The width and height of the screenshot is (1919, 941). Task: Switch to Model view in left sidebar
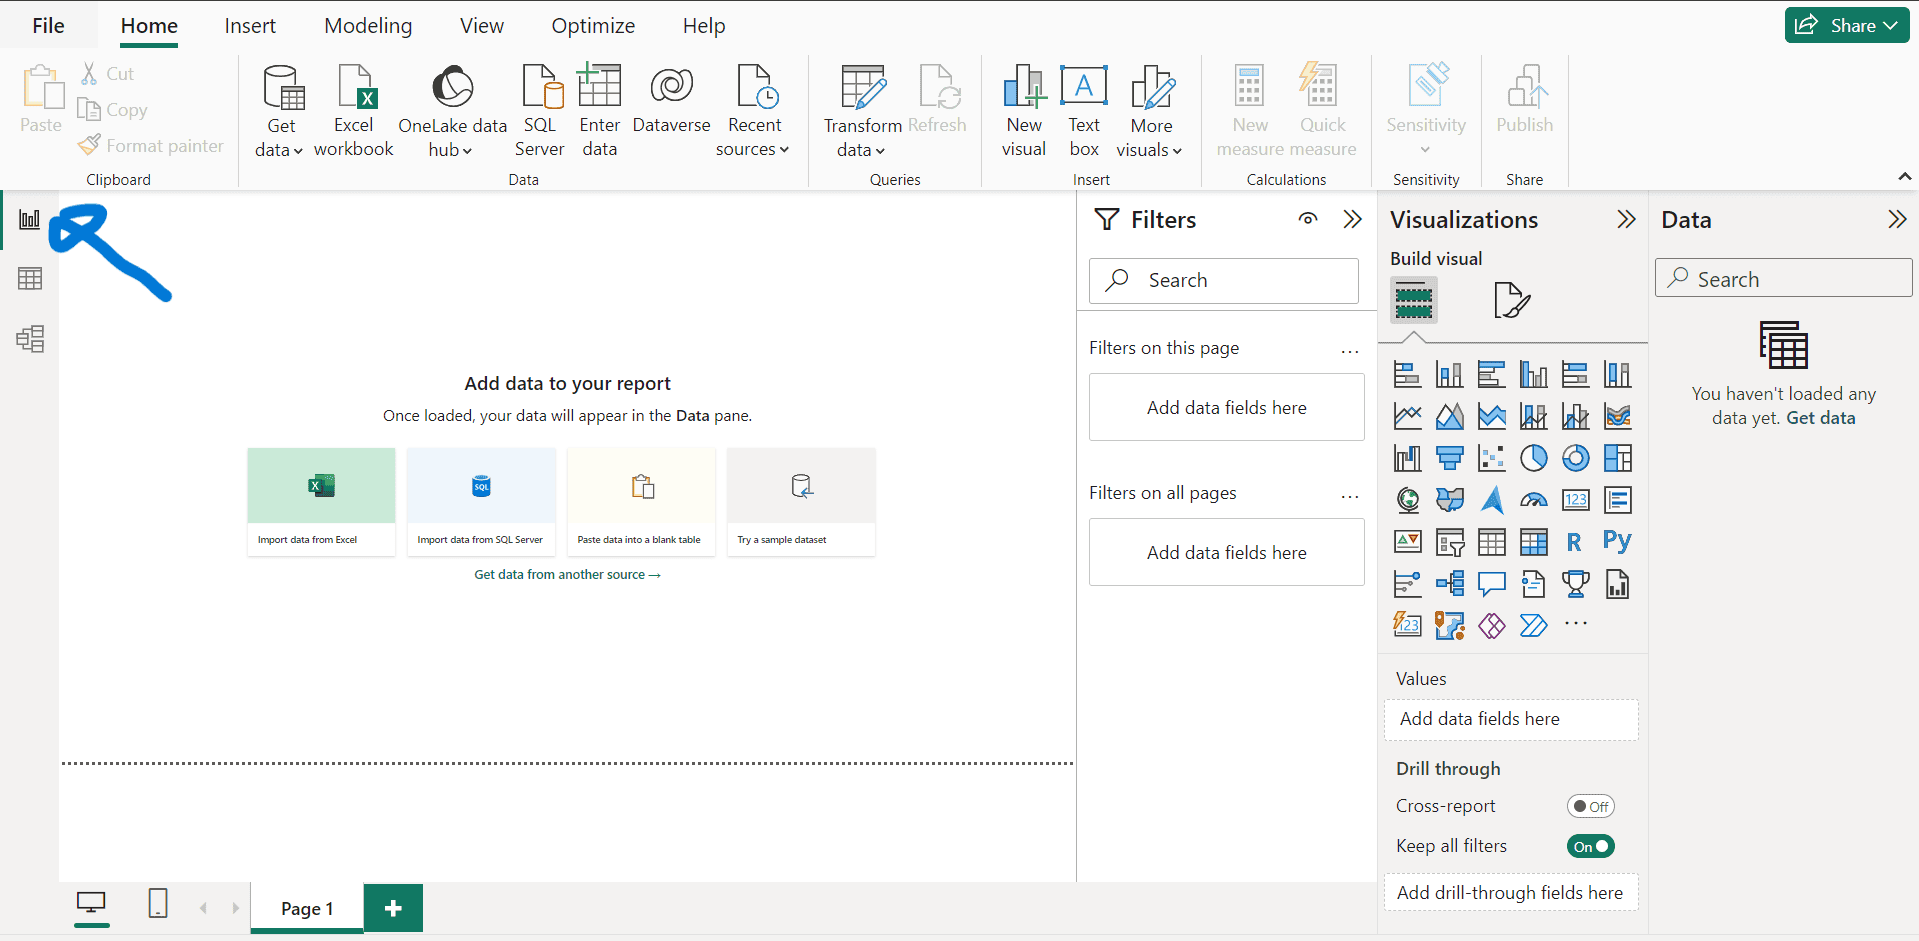pos(30,339)
